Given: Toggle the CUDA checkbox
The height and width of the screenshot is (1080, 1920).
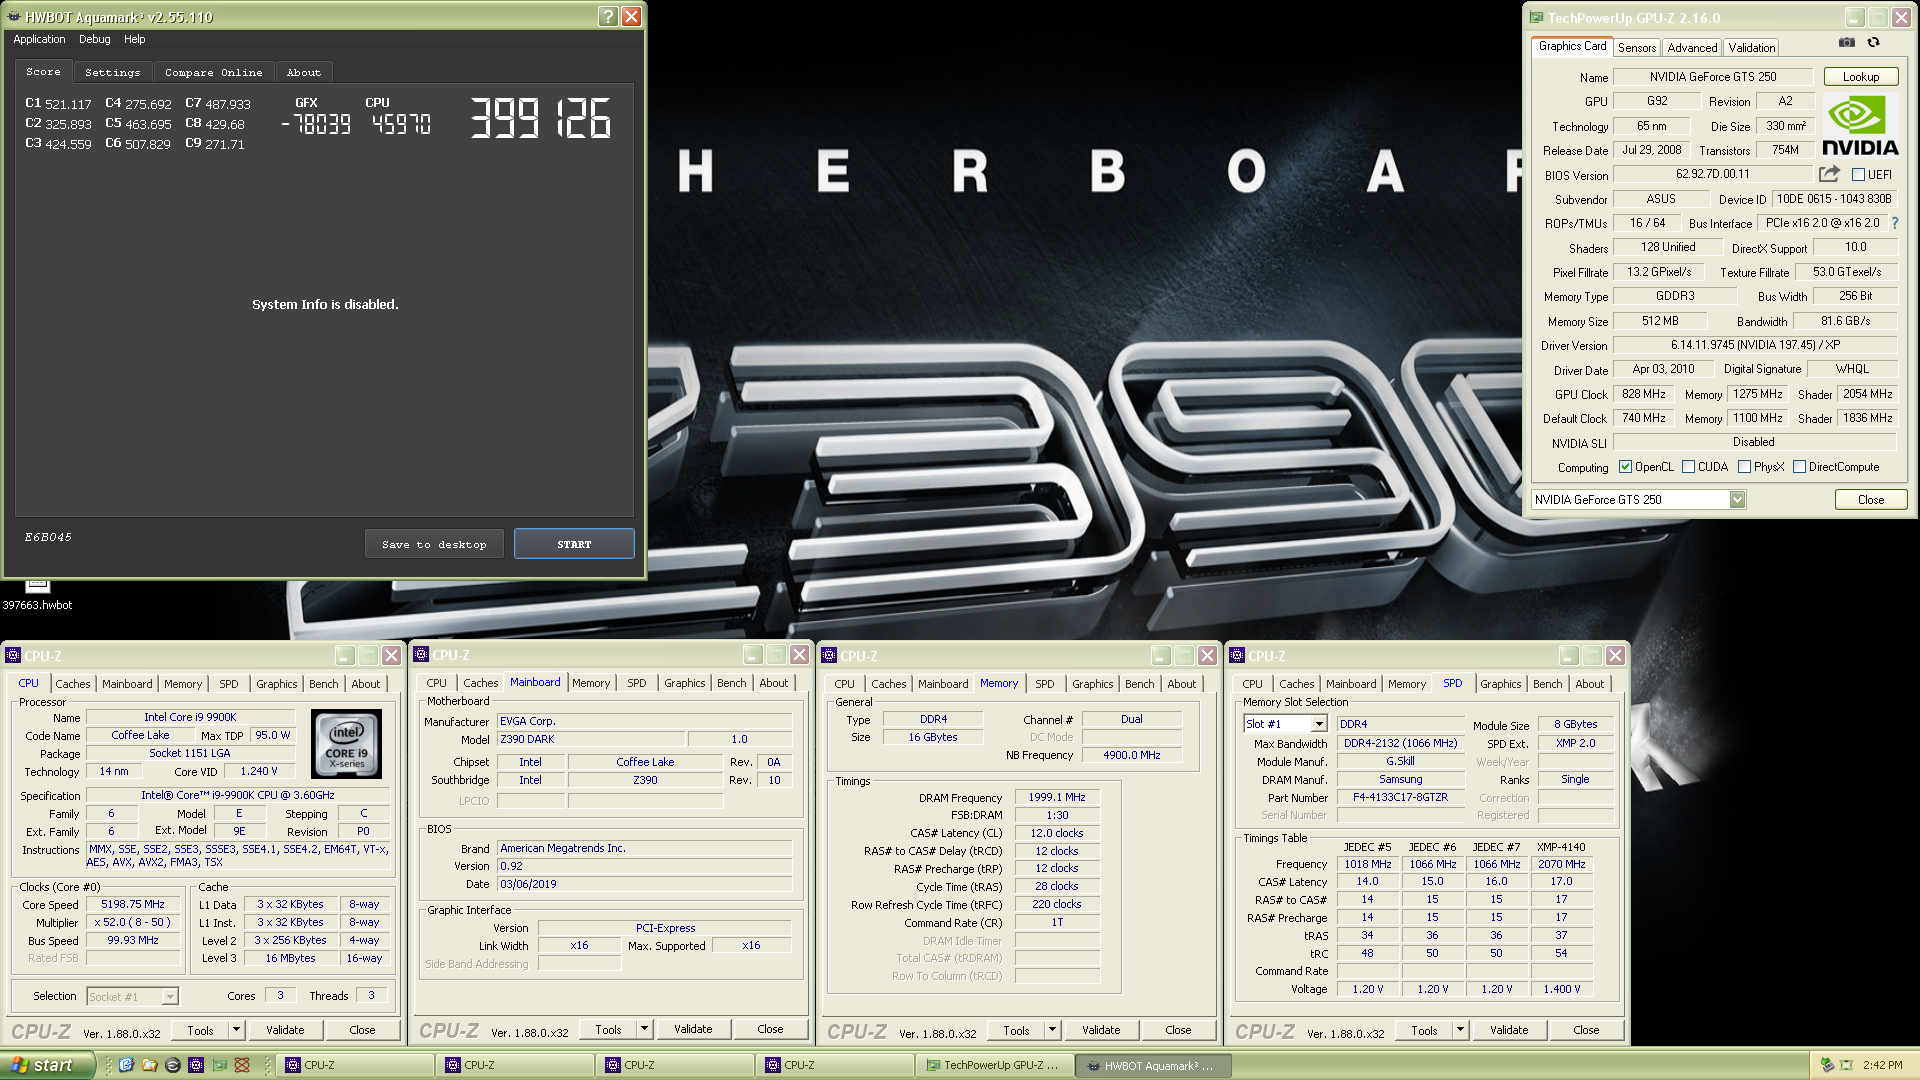Looking at the screenshot, I should pos(1688,467).
